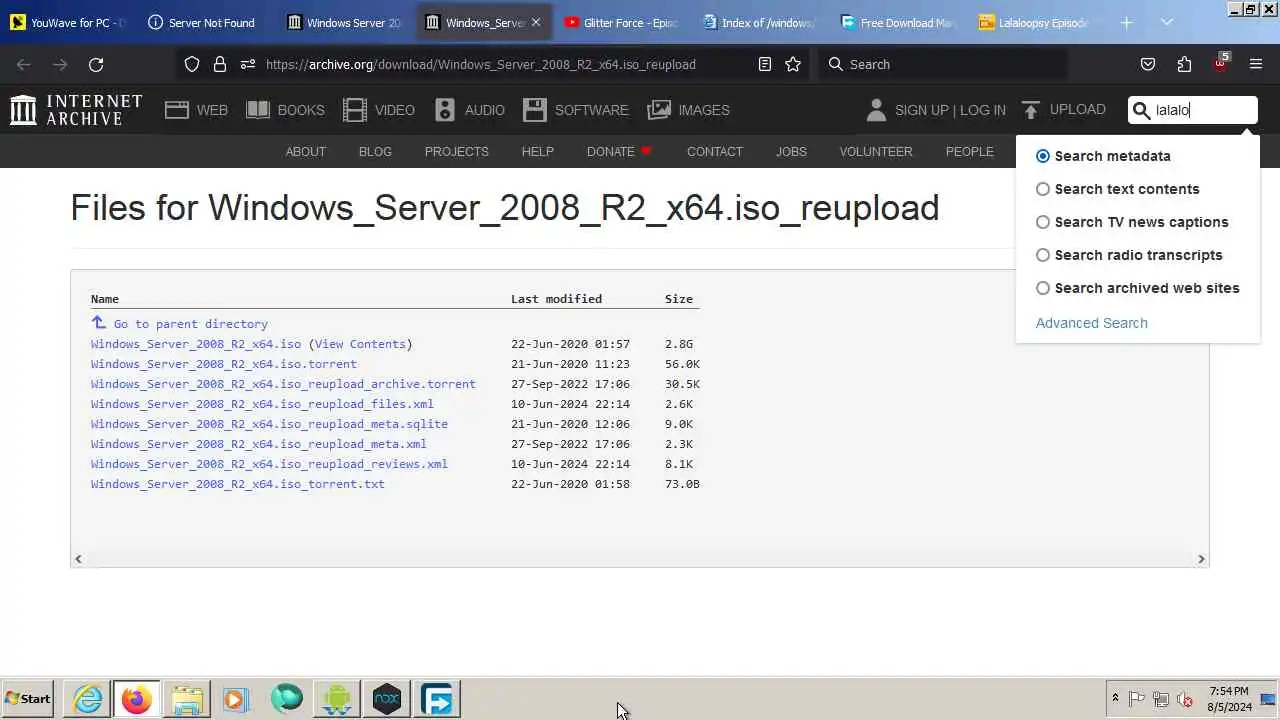Open the iso_torrent.txt file
This screenshot has width=1280, height=720.
(x=238, y=484)
